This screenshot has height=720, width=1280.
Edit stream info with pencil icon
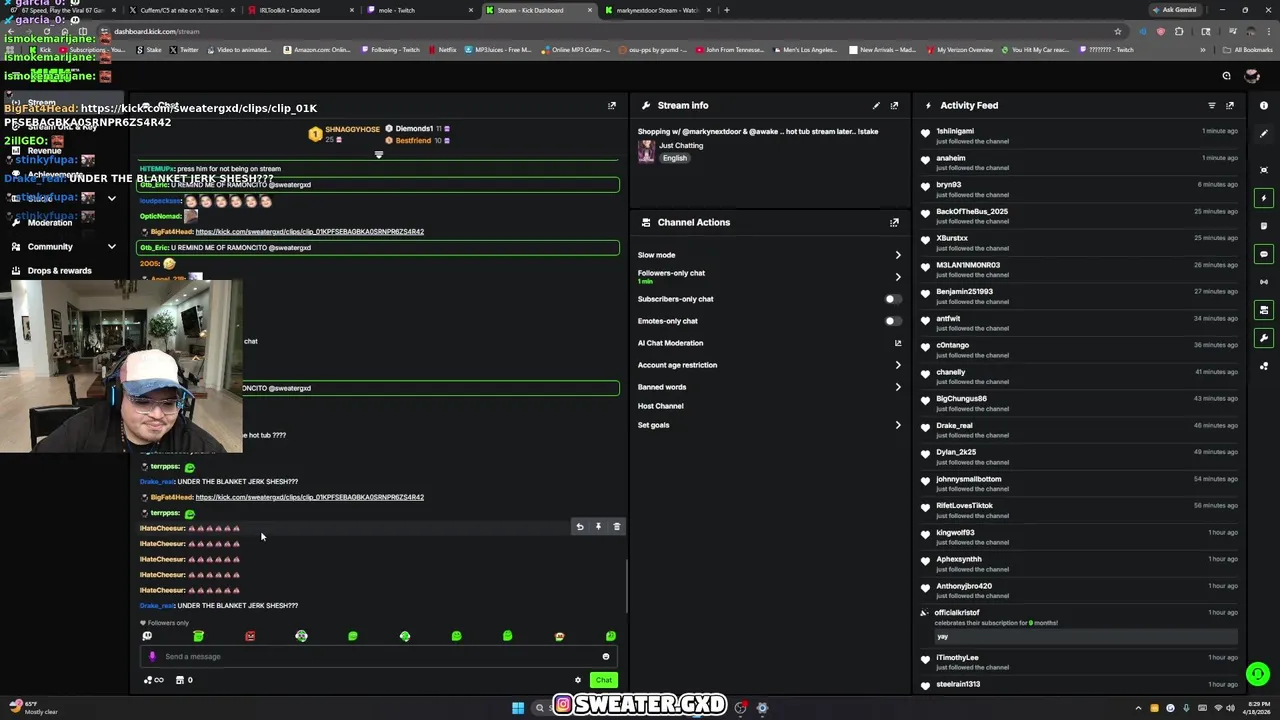pos(876,105)
